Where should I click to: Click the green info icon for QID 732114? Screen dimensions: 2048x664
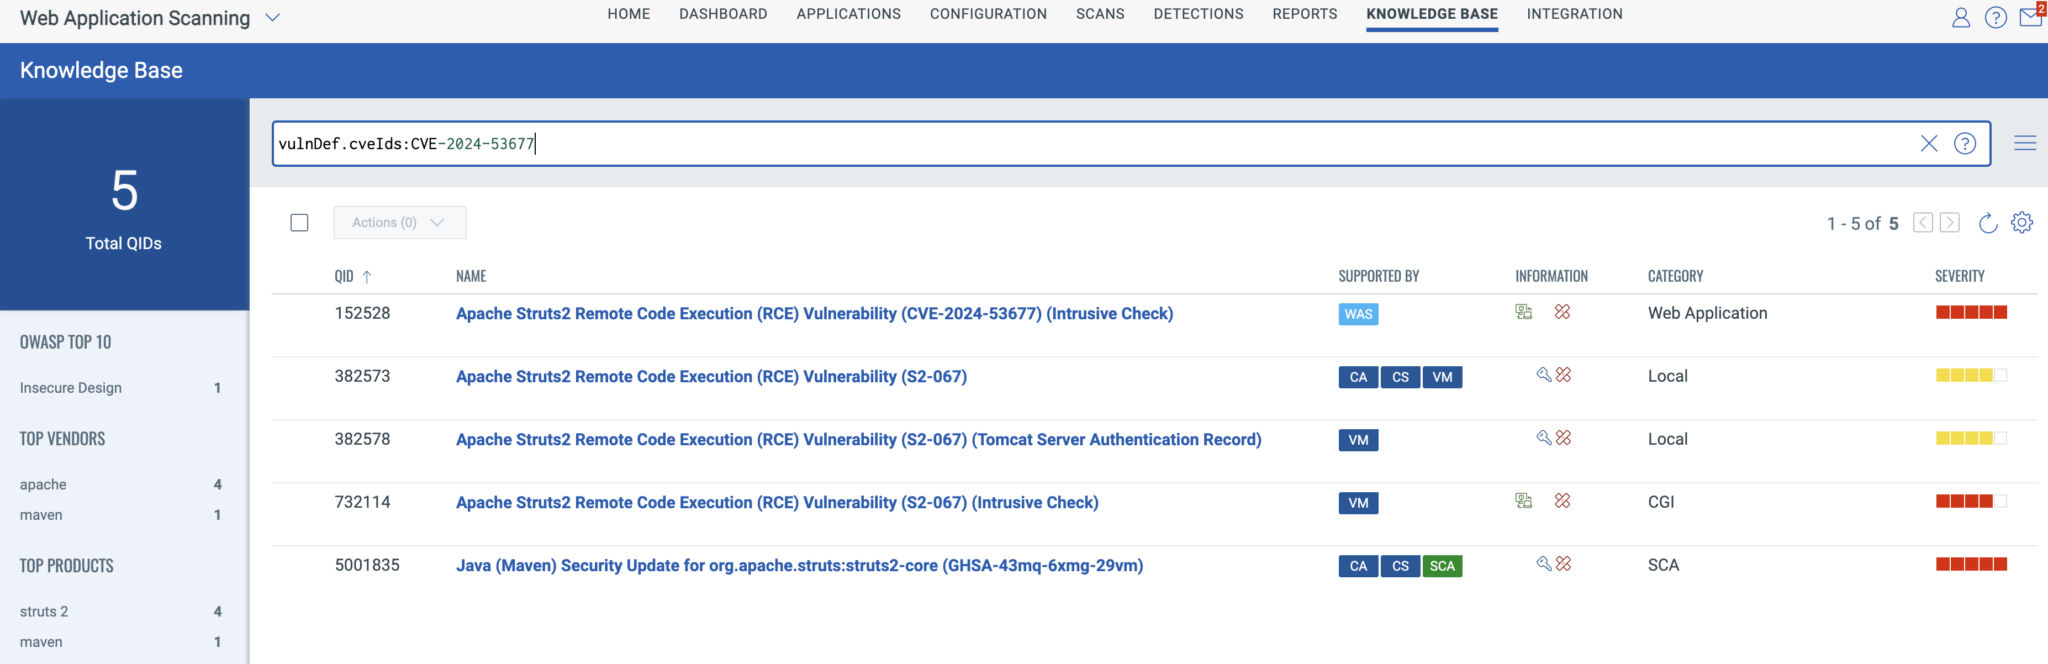coord(1523,501)
